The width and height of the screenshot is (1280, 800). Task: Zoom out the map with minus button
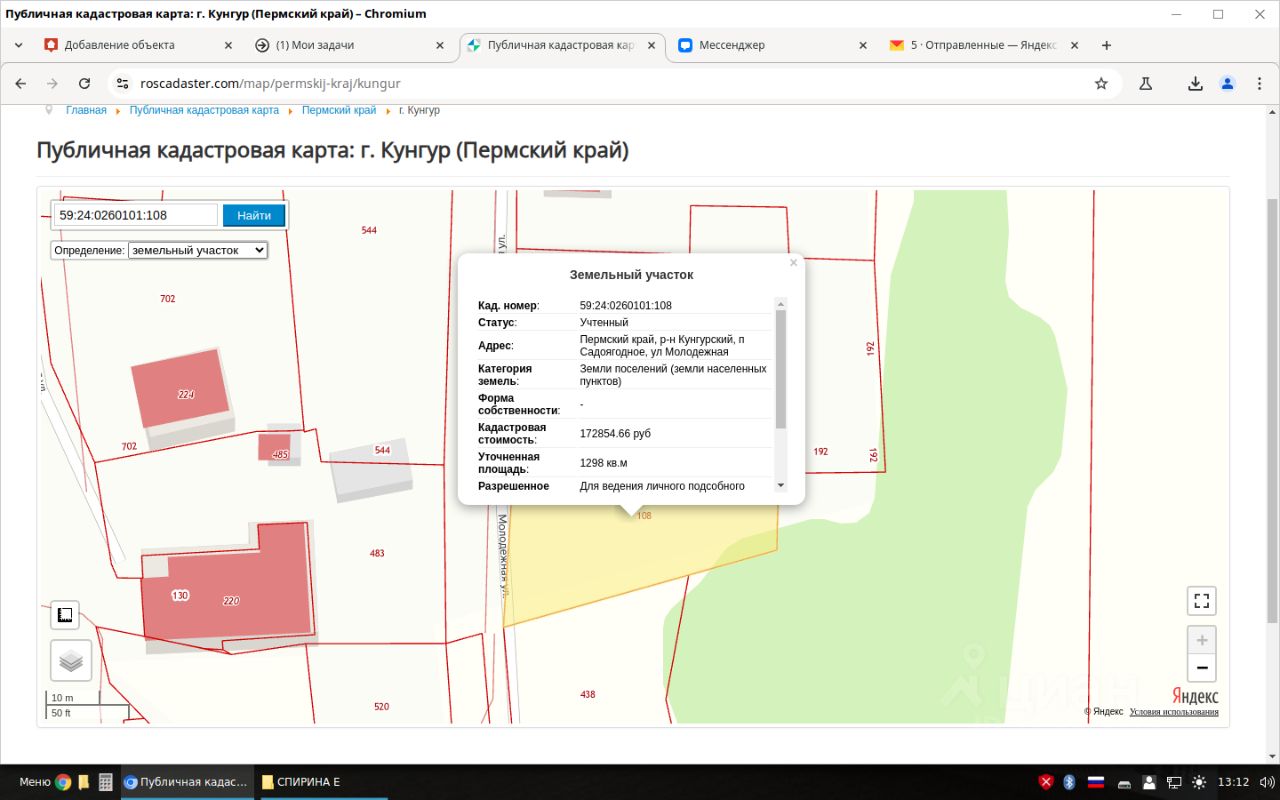[x=1202, y=668]
